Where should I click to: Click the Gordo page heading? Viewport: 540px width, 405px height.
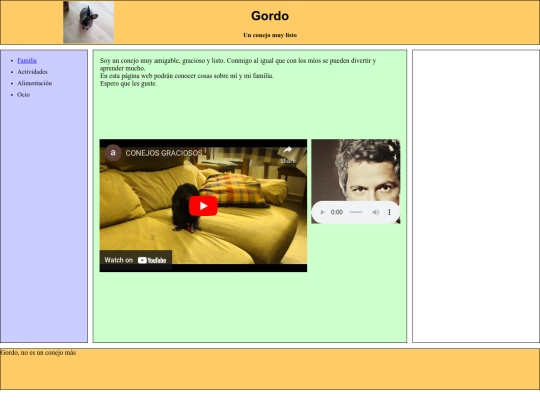click(270, 16)
